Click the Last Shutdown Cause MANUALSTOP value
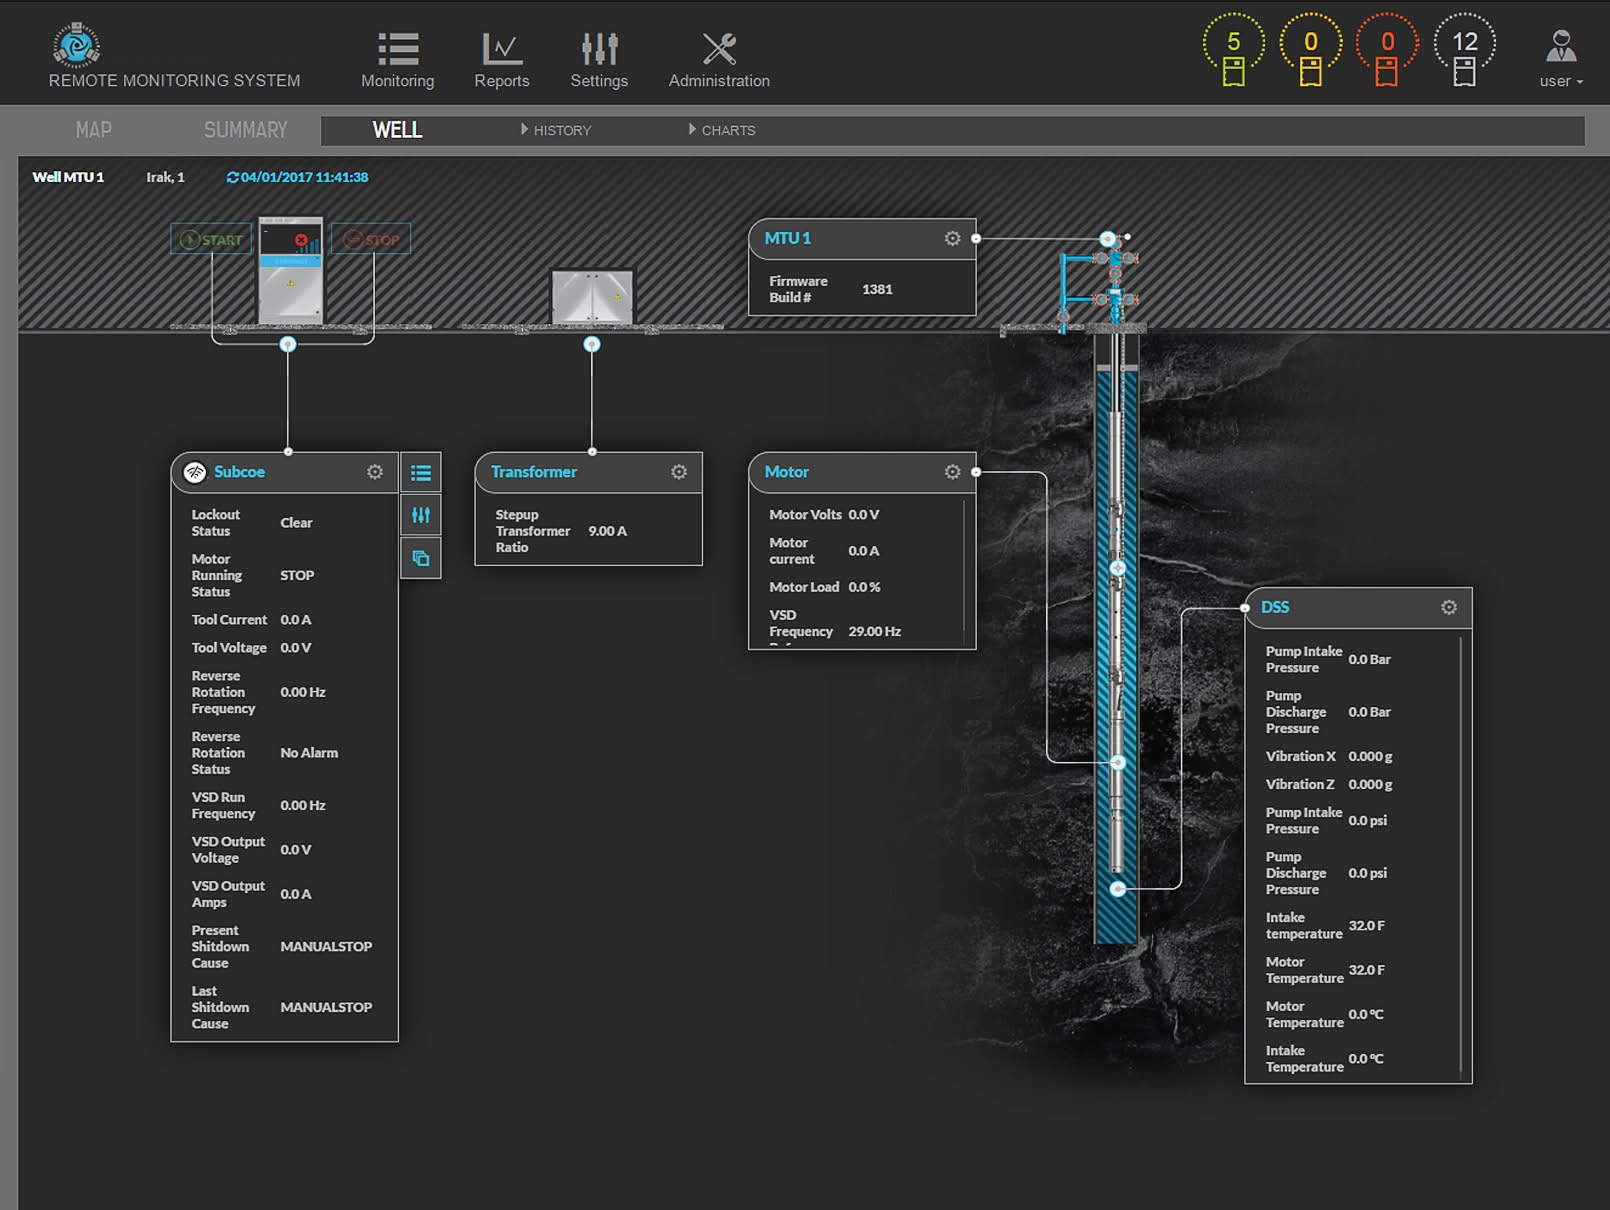1610x1210 pixels. (326, 1008)
